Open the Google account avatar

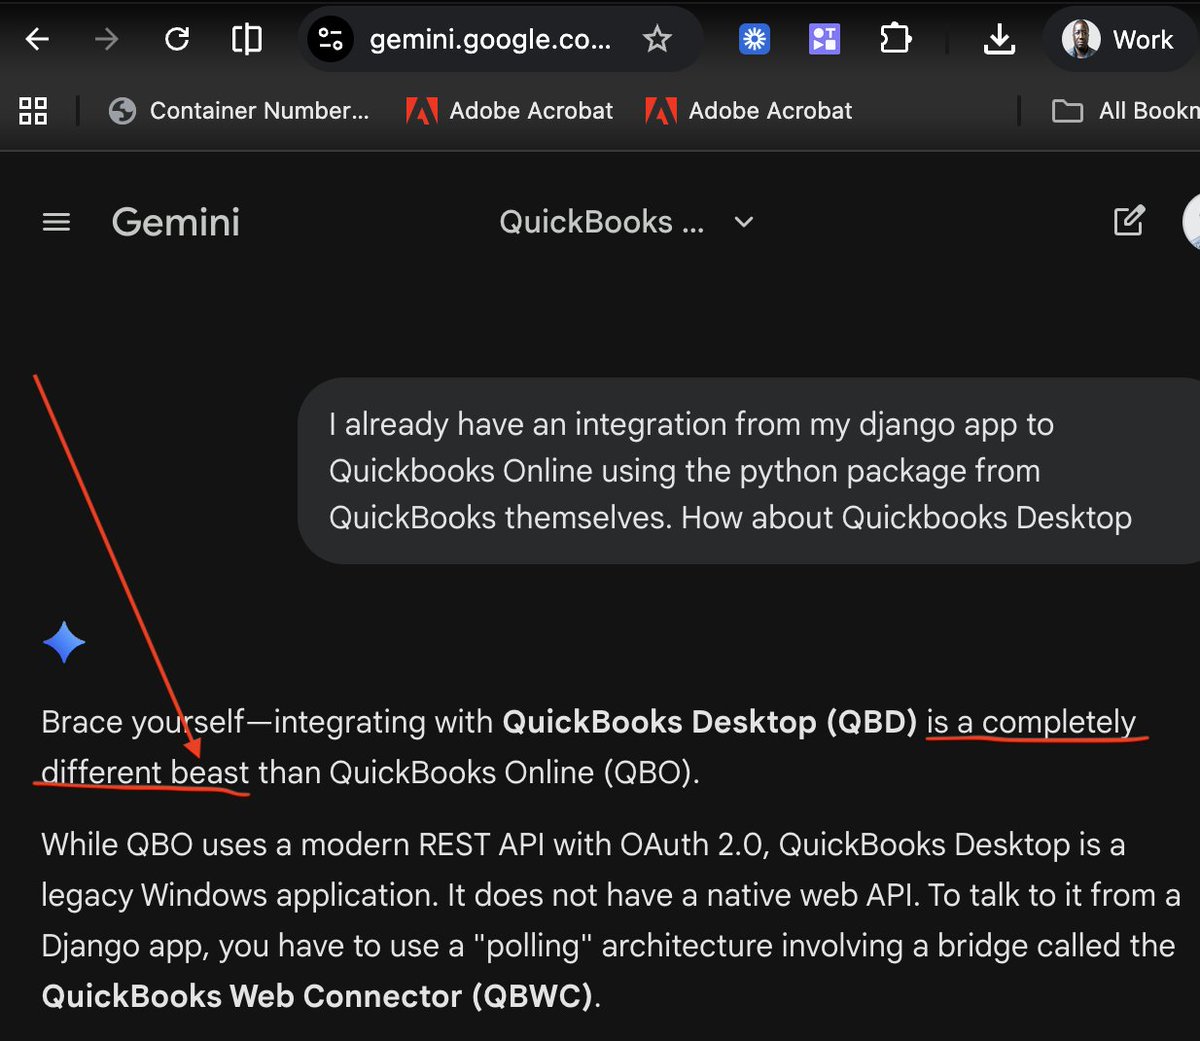click(x=1191, y=222)
